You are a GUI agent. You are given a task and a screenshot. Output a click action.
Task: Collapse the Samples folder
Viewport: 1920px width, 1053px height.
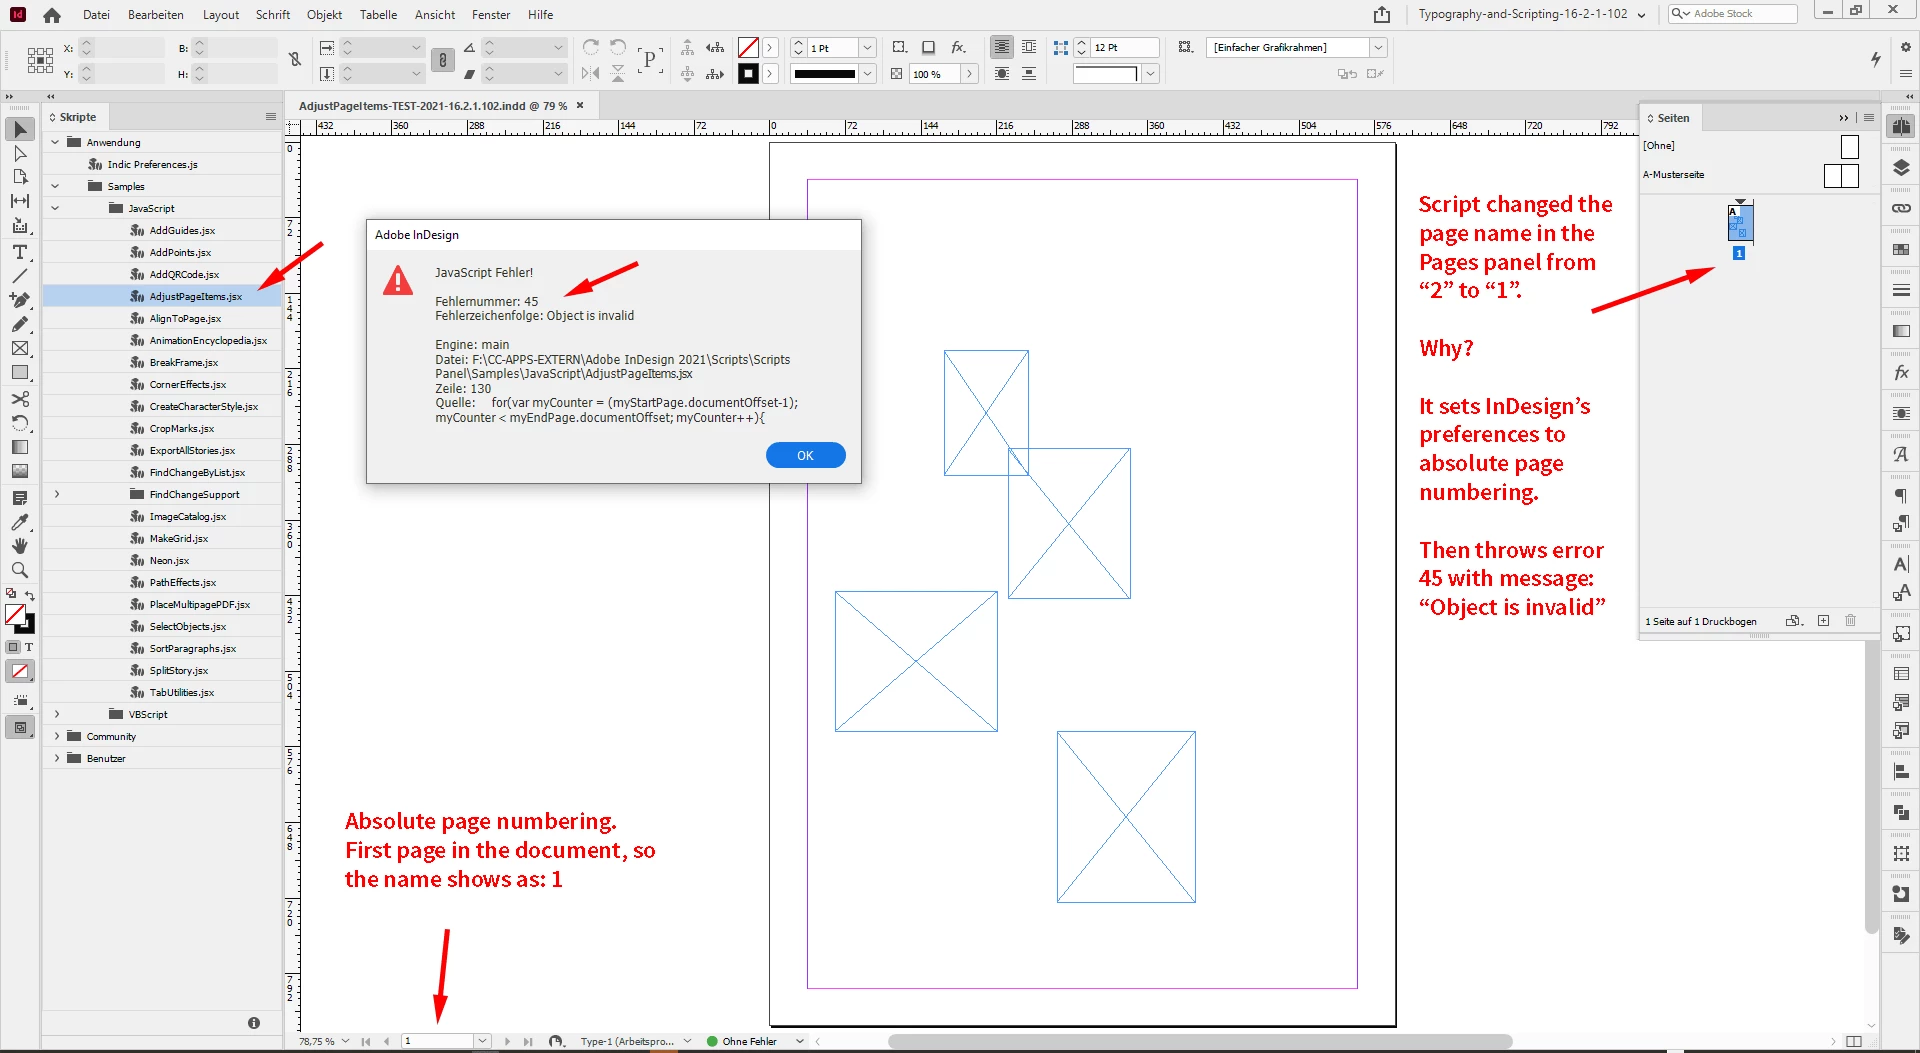pyautogui.click(x=56, y=186)
